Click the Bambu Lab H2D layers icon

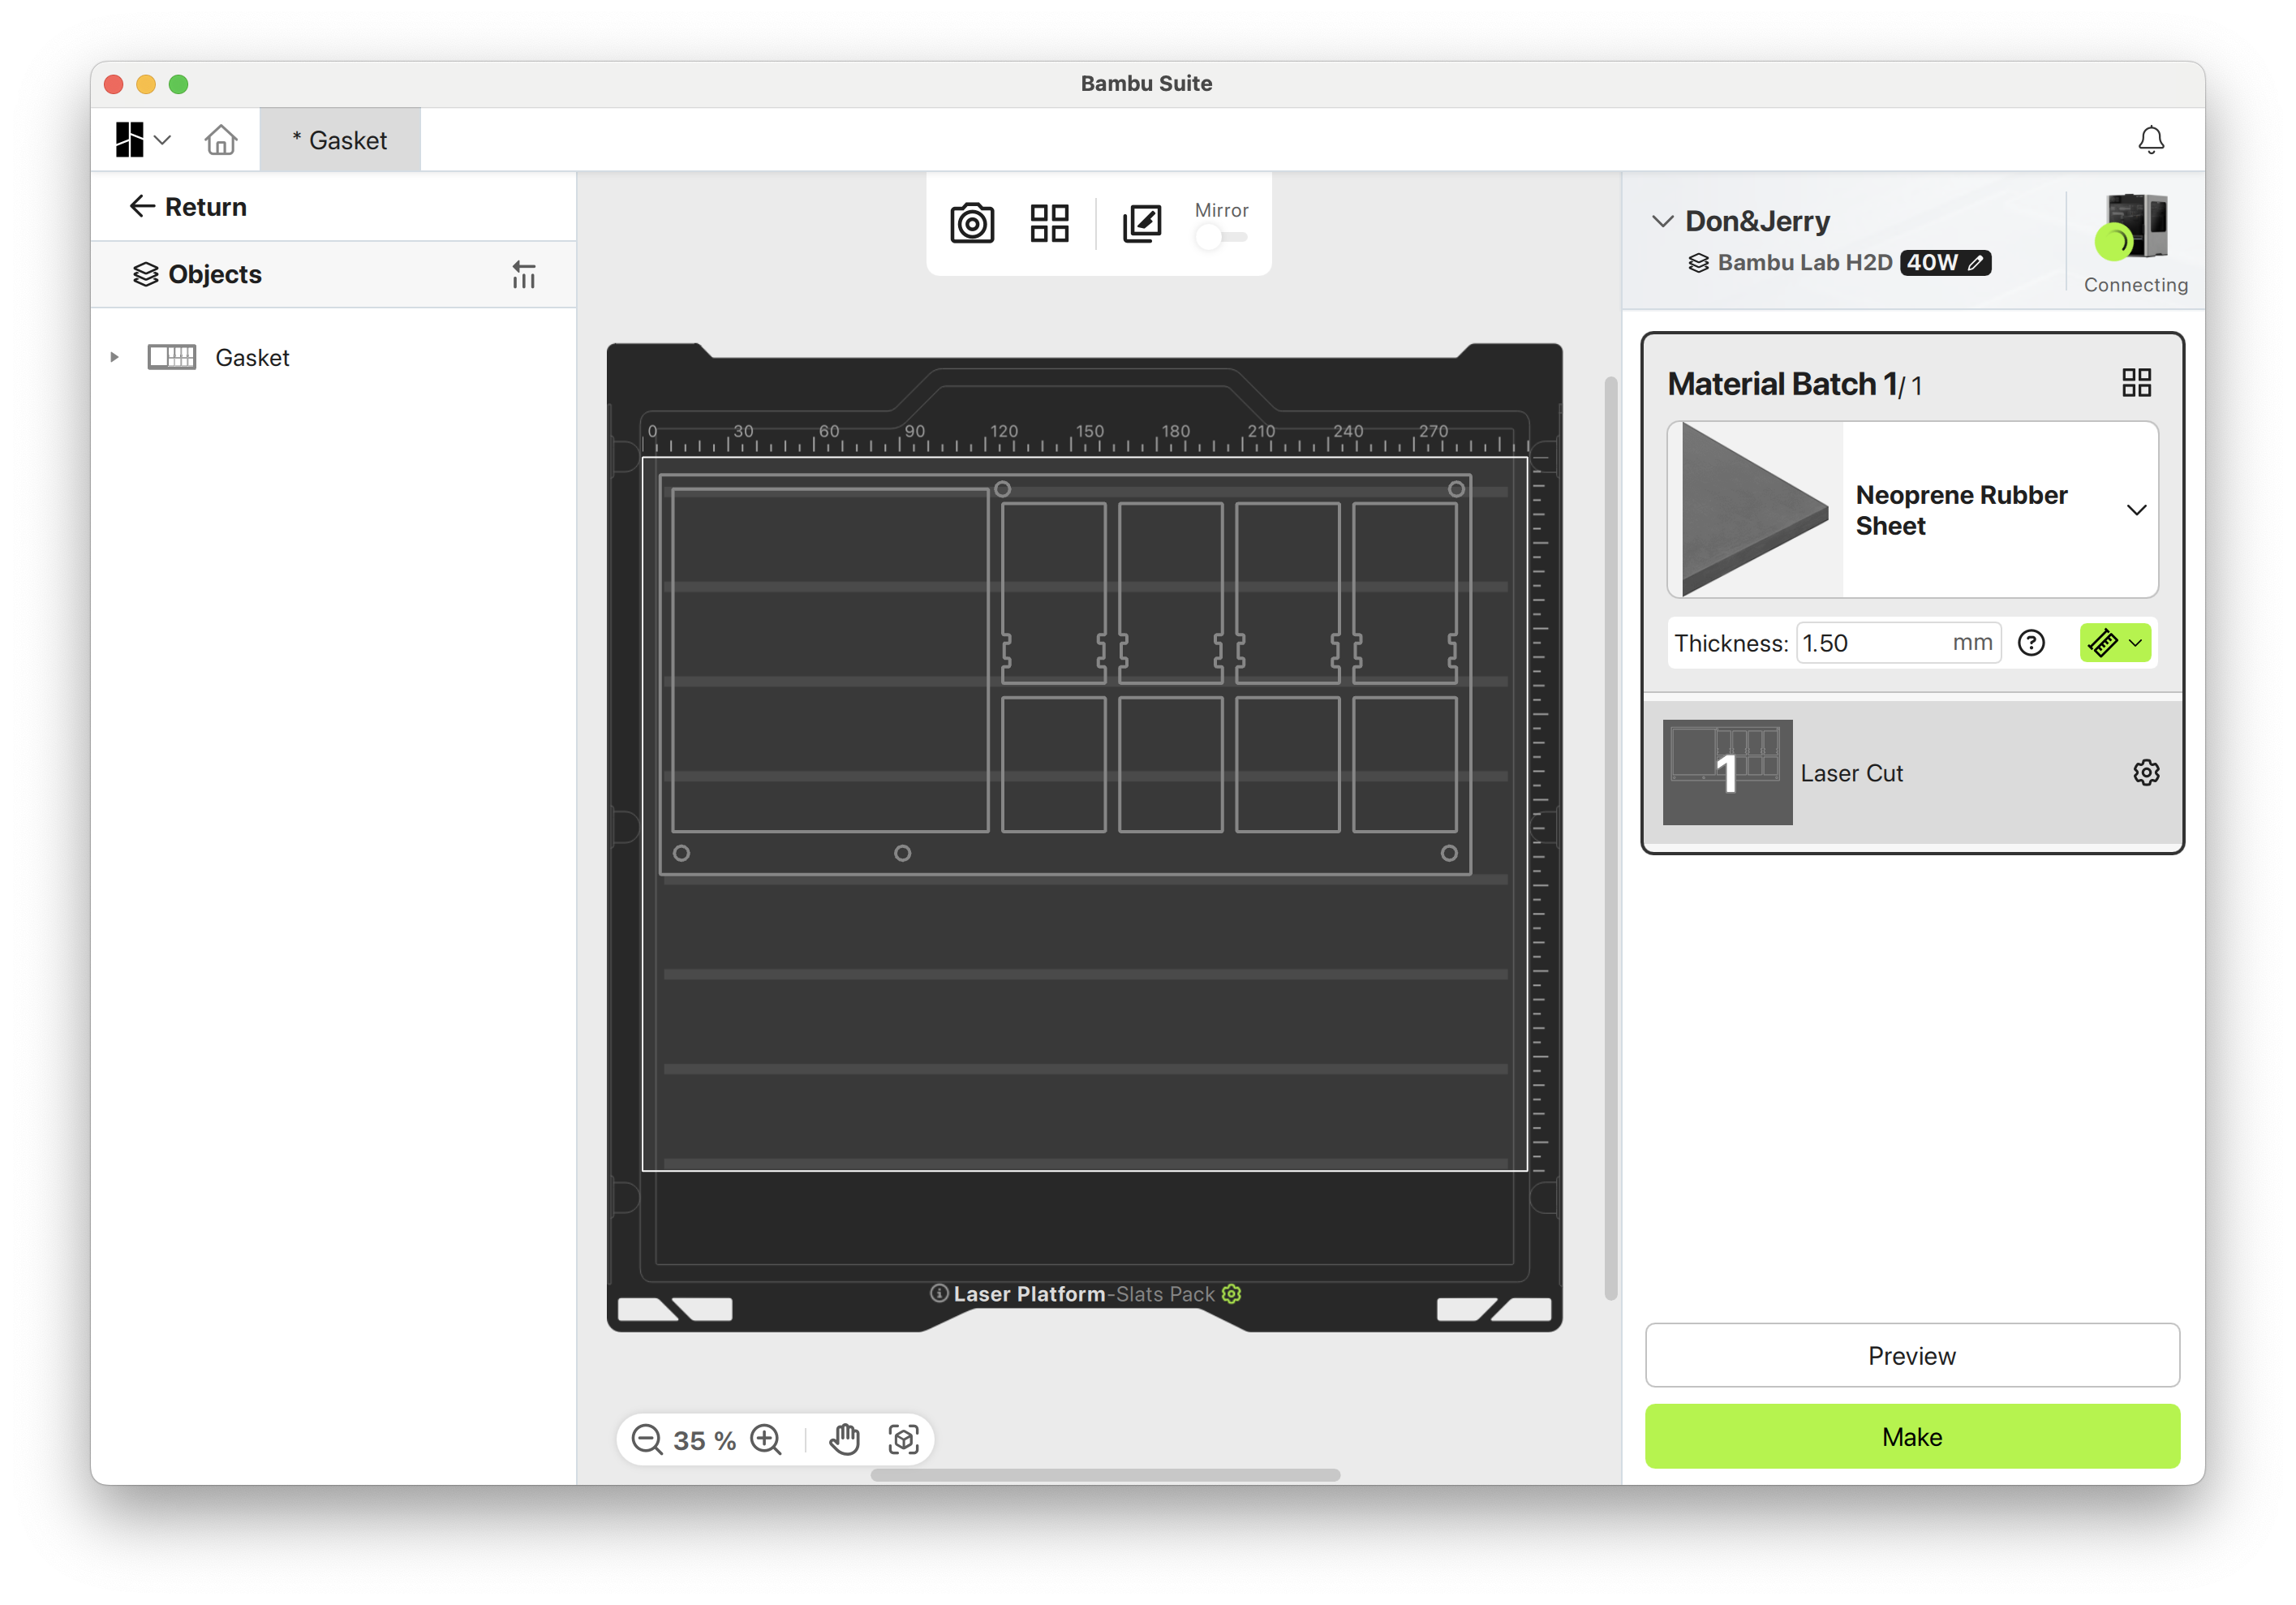1698,263
